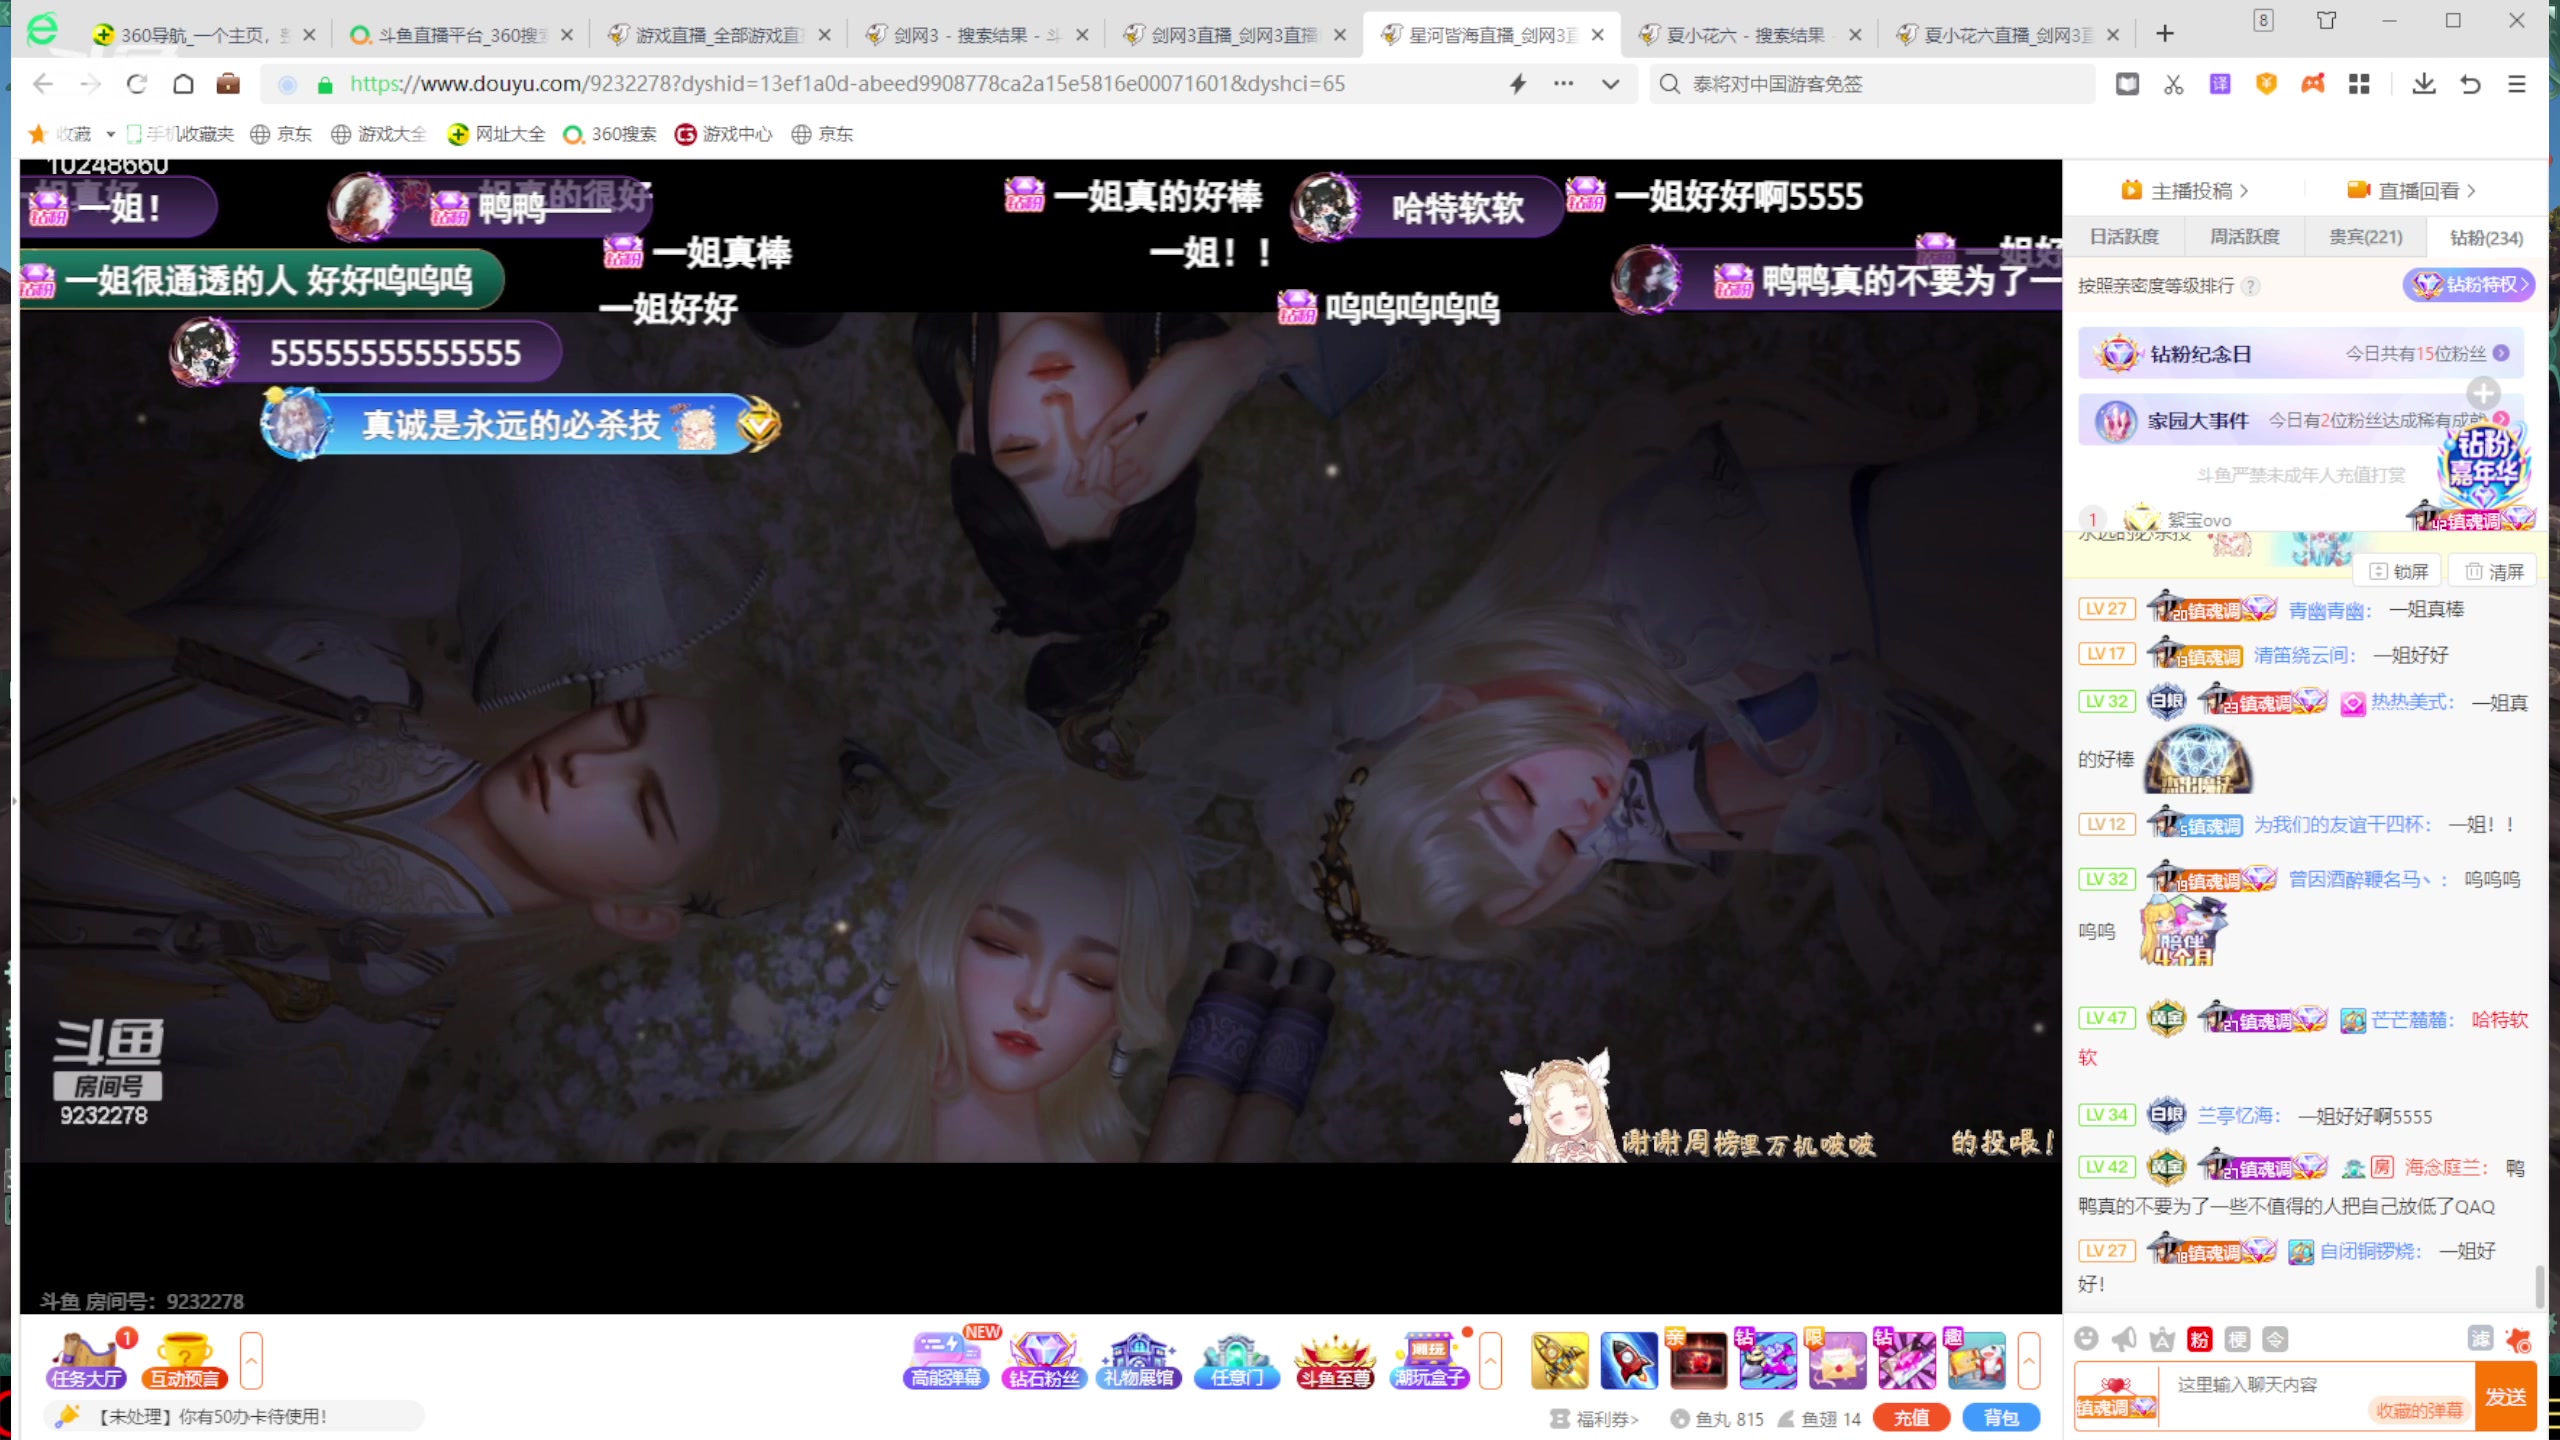The image size is (2560, 1440).
Task: Open the 钻石粉丝 diamond icon
Action: coord(1043,1361)
